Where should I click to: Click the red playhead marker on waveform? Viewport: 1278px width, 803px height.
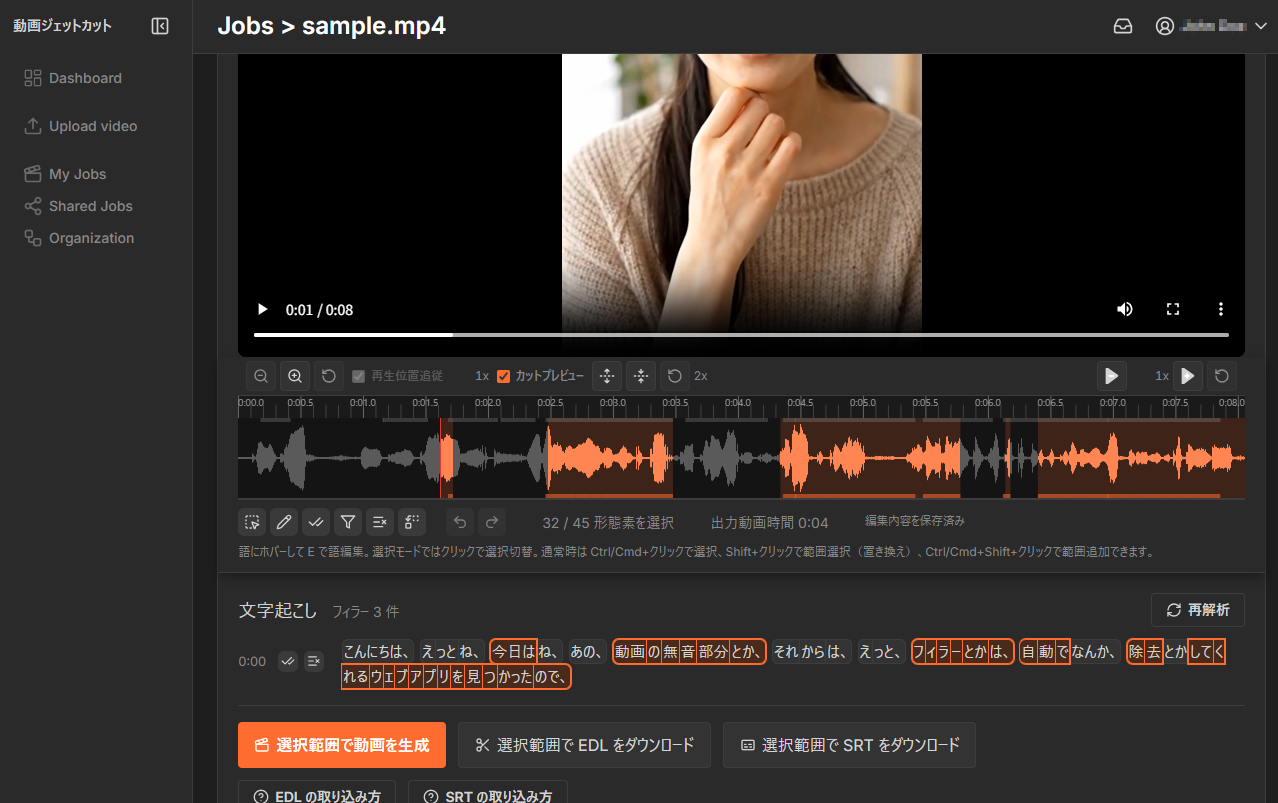pos(440,457)
